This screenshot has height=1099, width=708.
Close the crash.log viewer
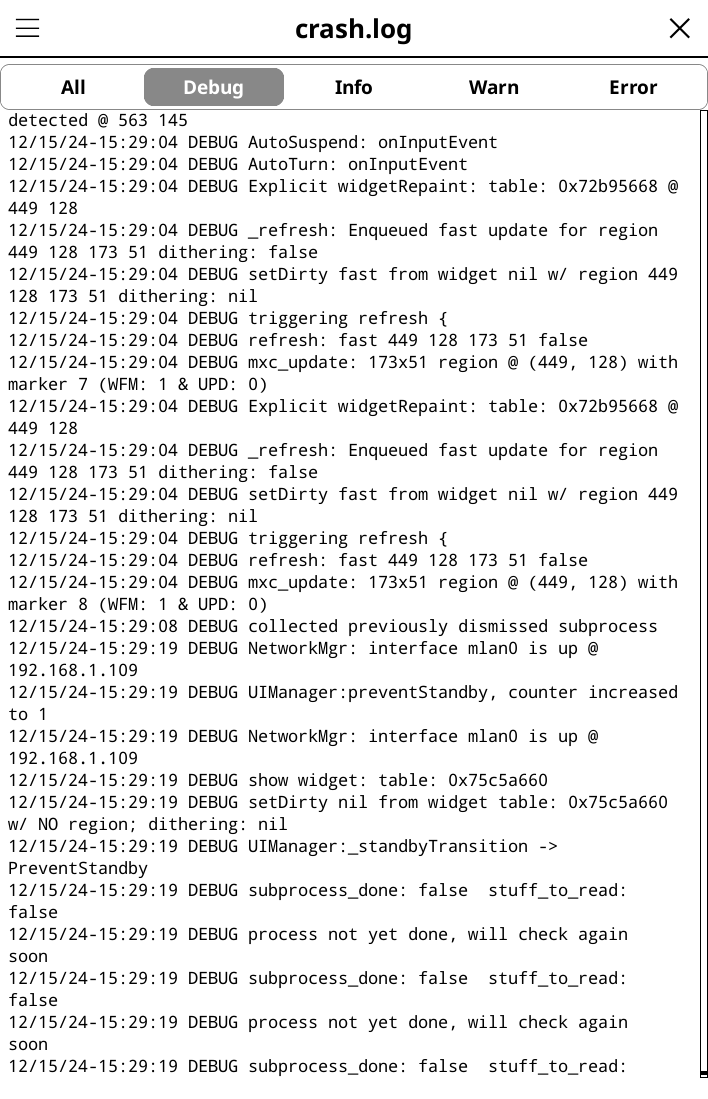click(x=680, y=28)
